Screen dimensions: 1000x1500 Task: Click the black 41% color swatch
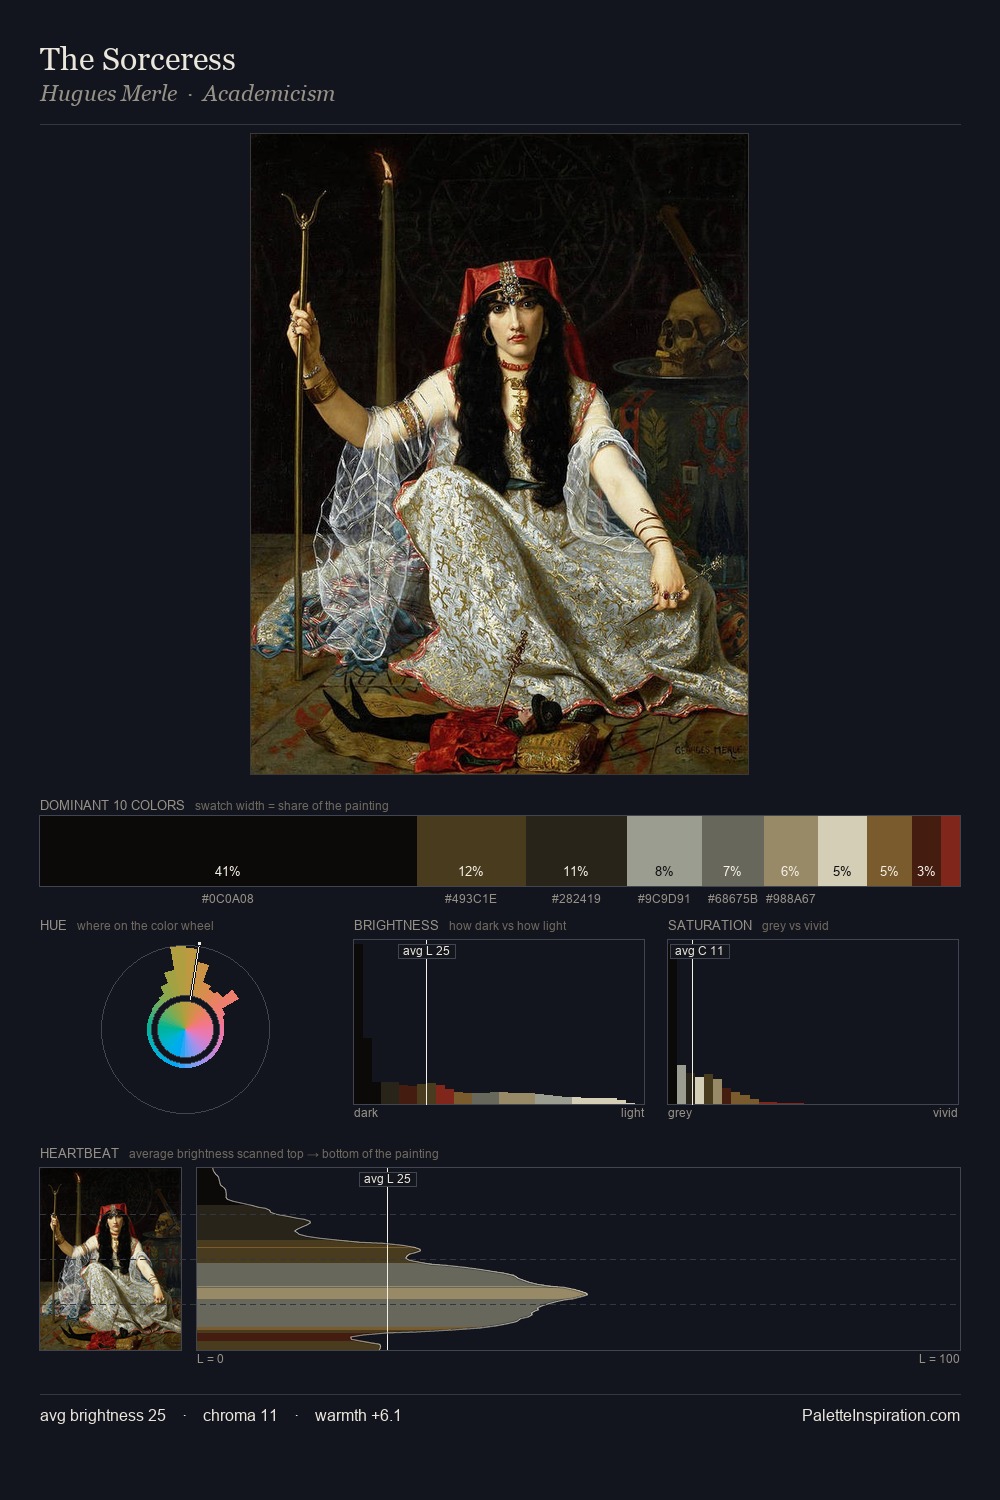[x=228, y=851]
